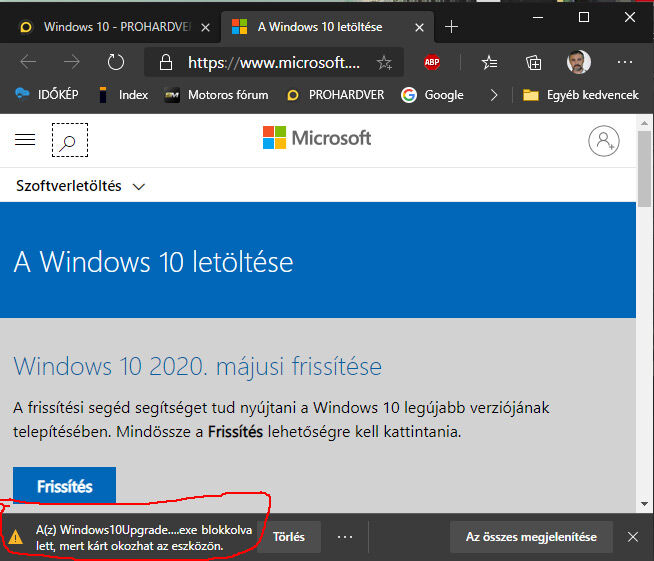The height and width of the screenshot is (561, 654).
Task: Expand the Szoftverletöltés dropdown
Action: (x=80, y=186)
